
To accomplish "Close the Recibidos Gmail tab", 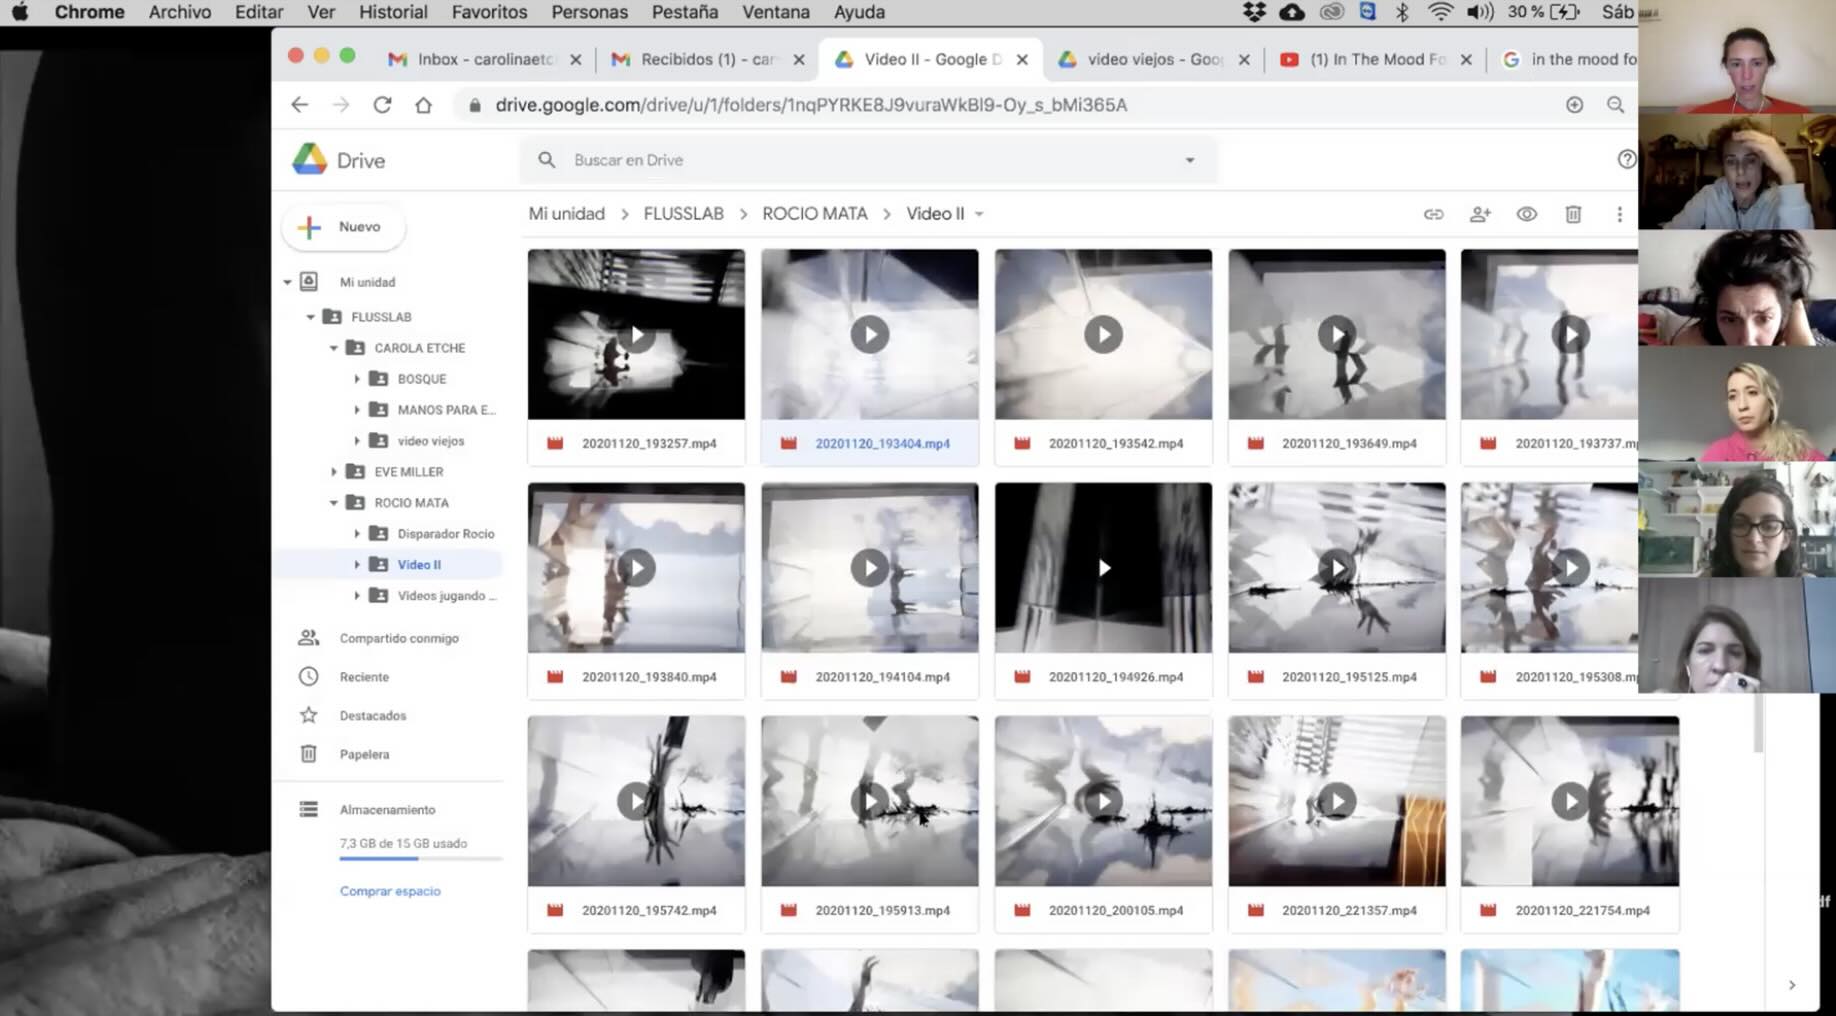I will coord(799,60).
